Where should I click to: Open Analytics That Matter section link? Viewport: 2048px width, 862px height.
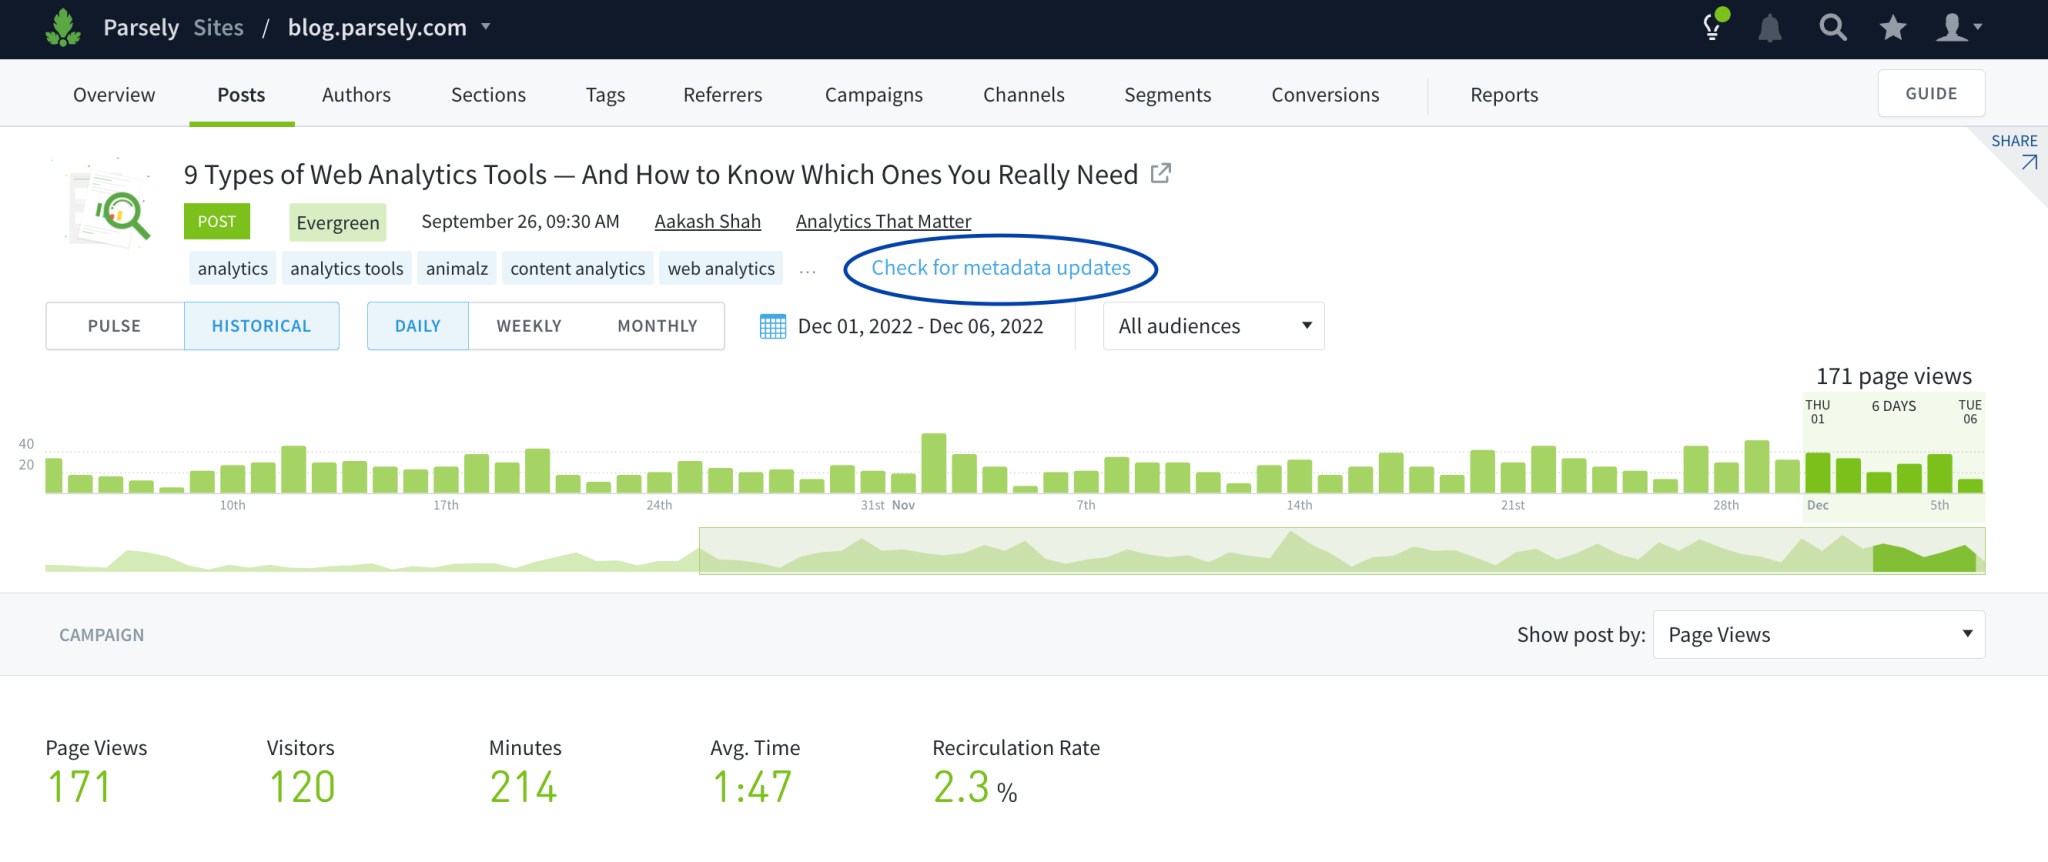[883, 221]
